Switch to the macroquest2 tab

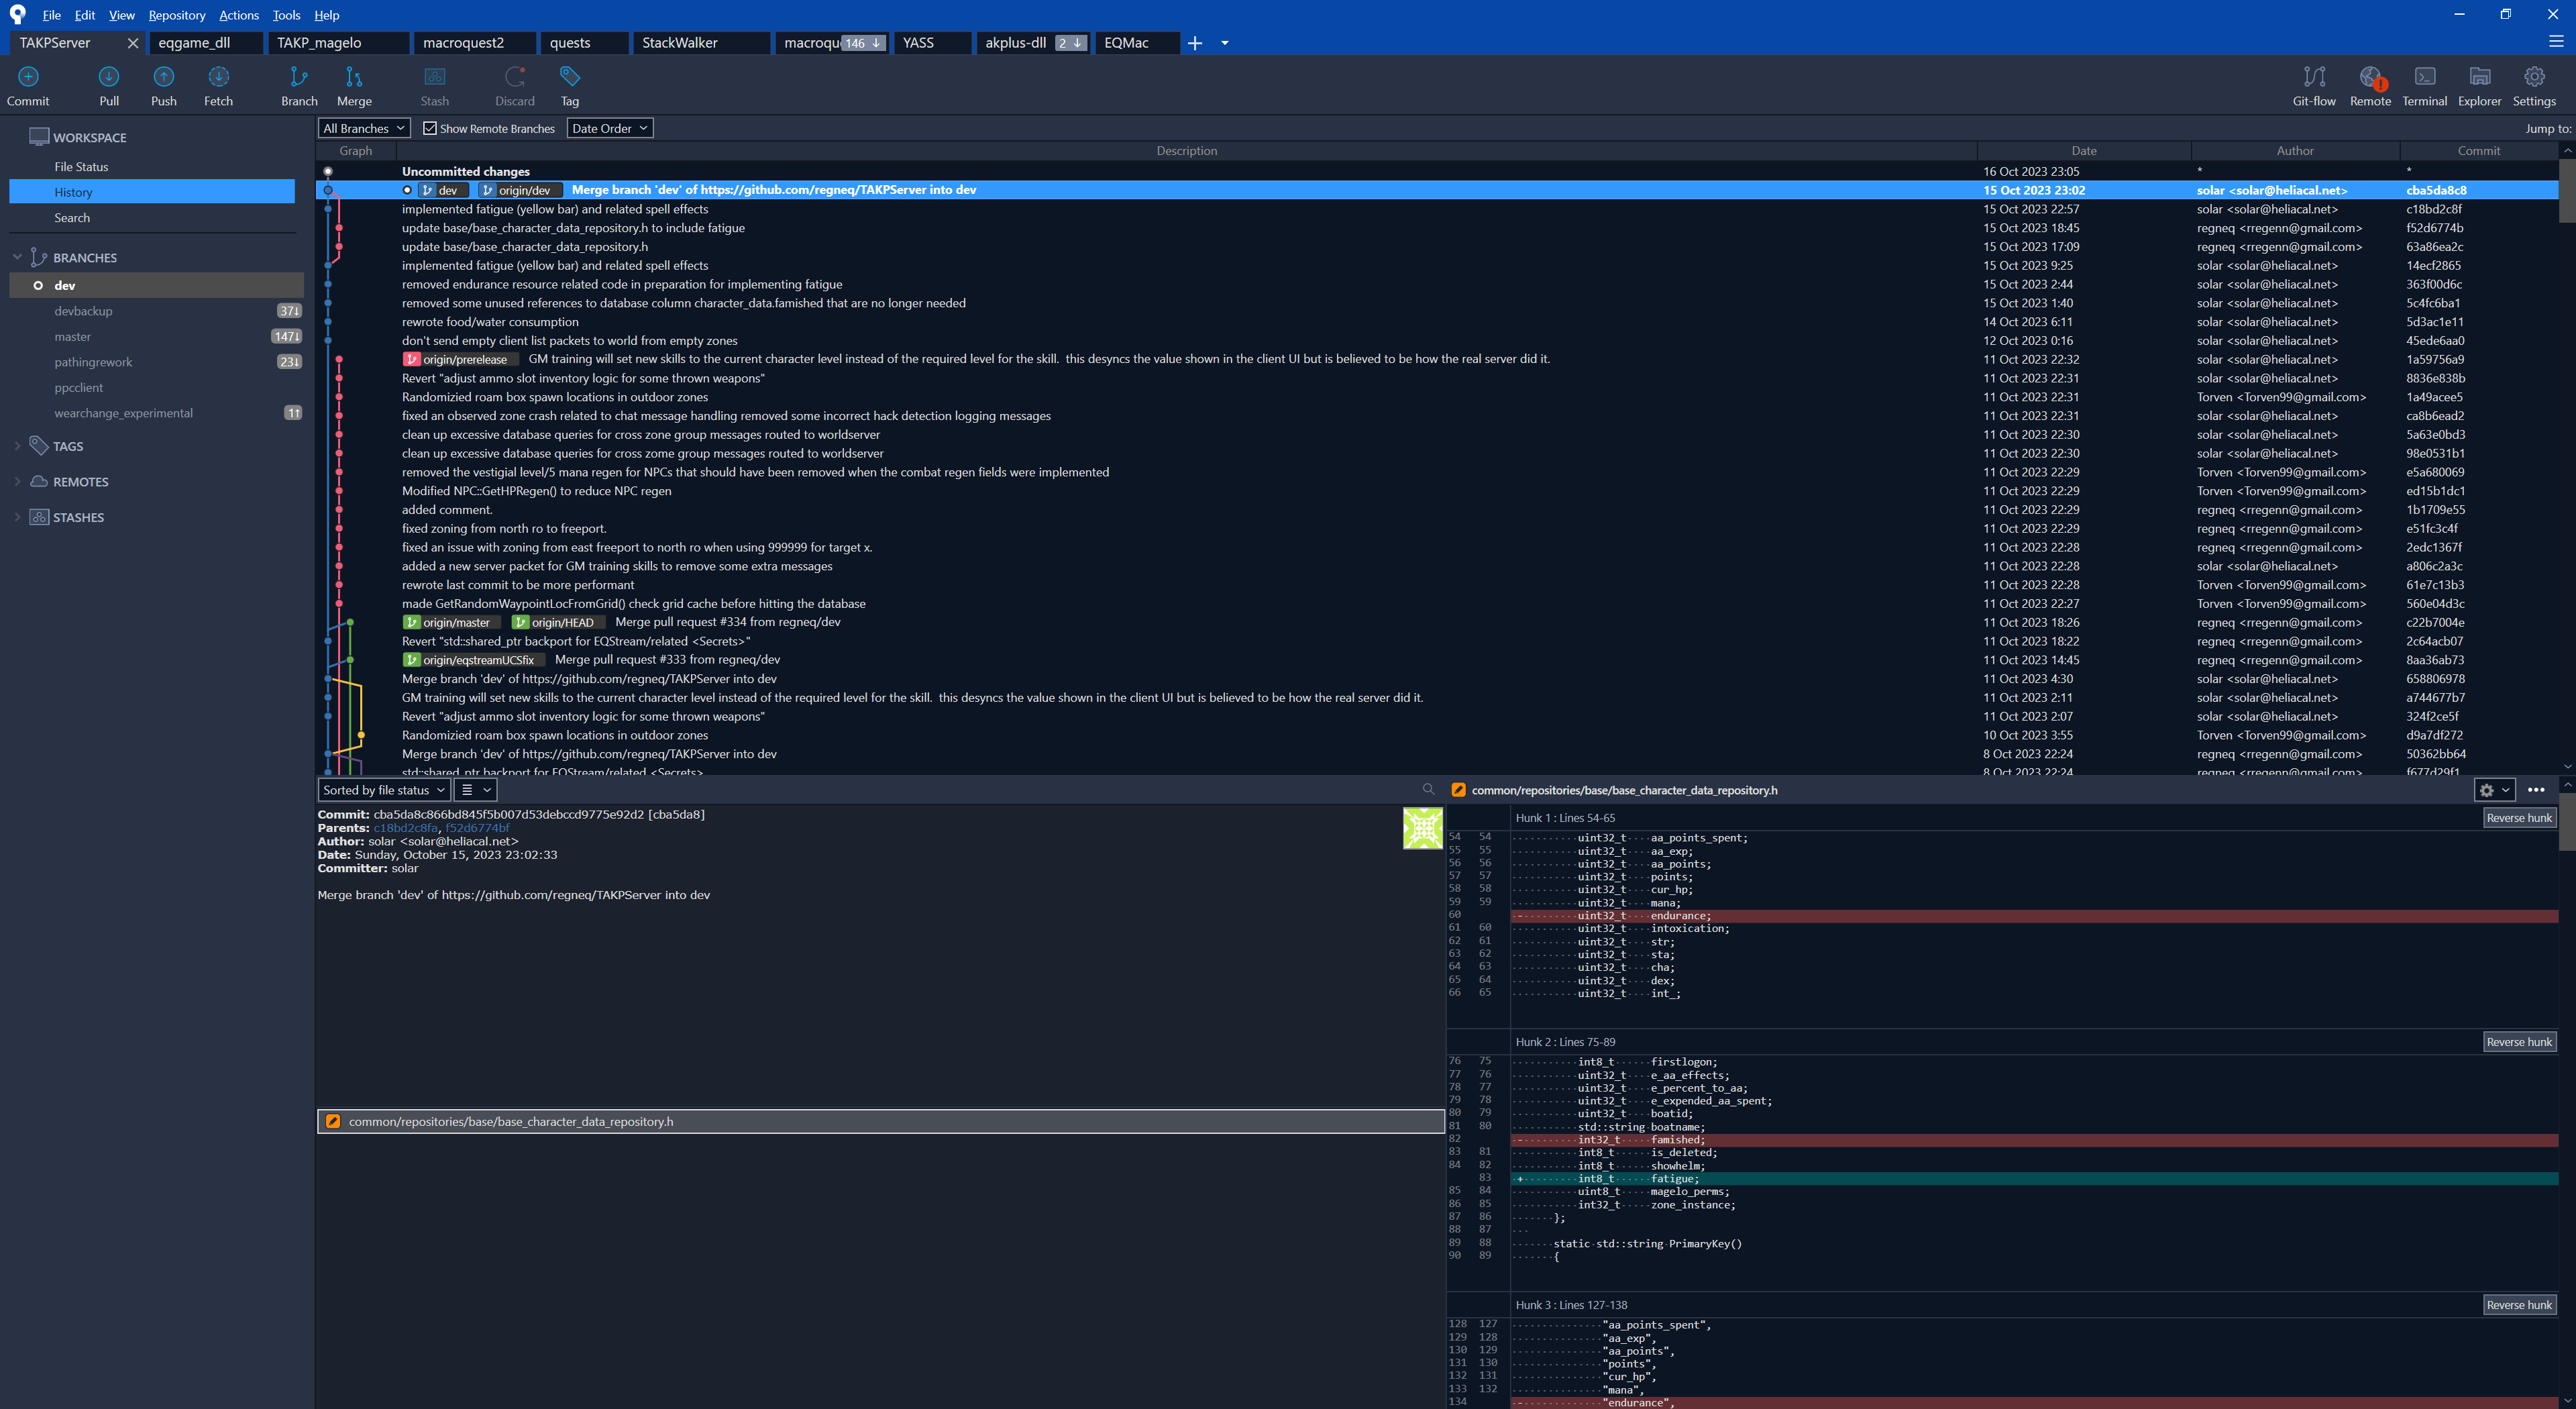[x=463, y=43]
